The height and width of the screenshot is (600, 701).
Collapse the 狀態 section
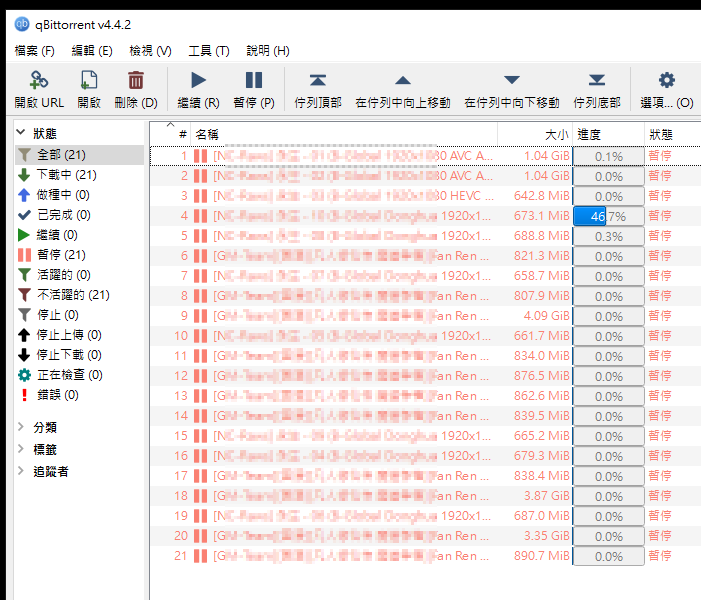(x=21, y=132)
